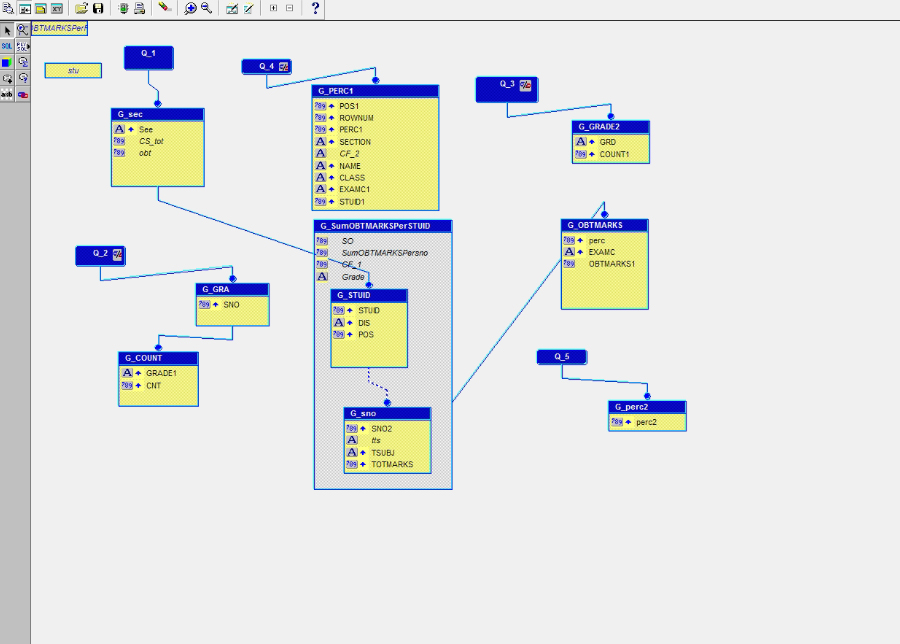Choose the Magnify tool in palette
The image size is (900, 644).
coord(22,31)
